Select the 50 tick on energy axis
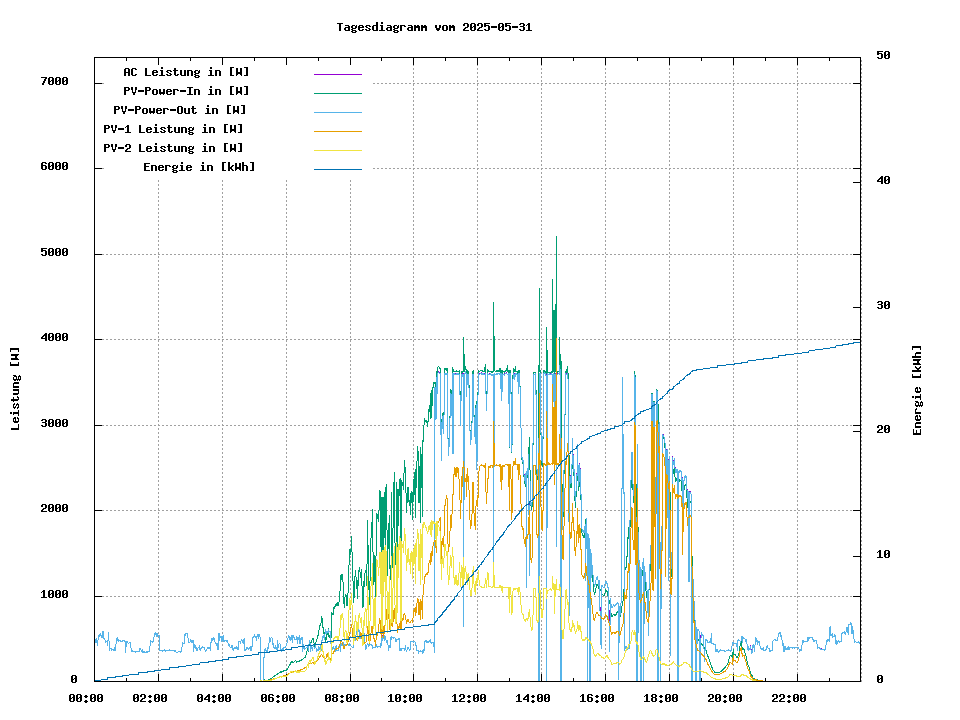 (x=883, y=56)
